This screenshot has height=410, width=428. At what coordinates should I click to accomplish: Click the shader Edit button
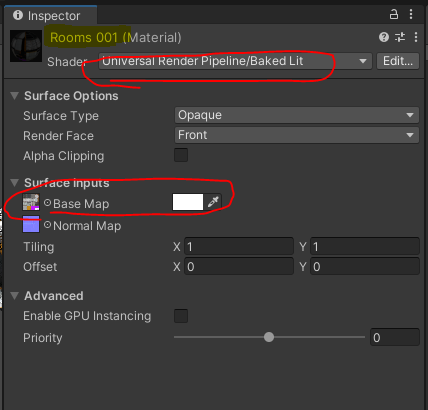point(398,61)
